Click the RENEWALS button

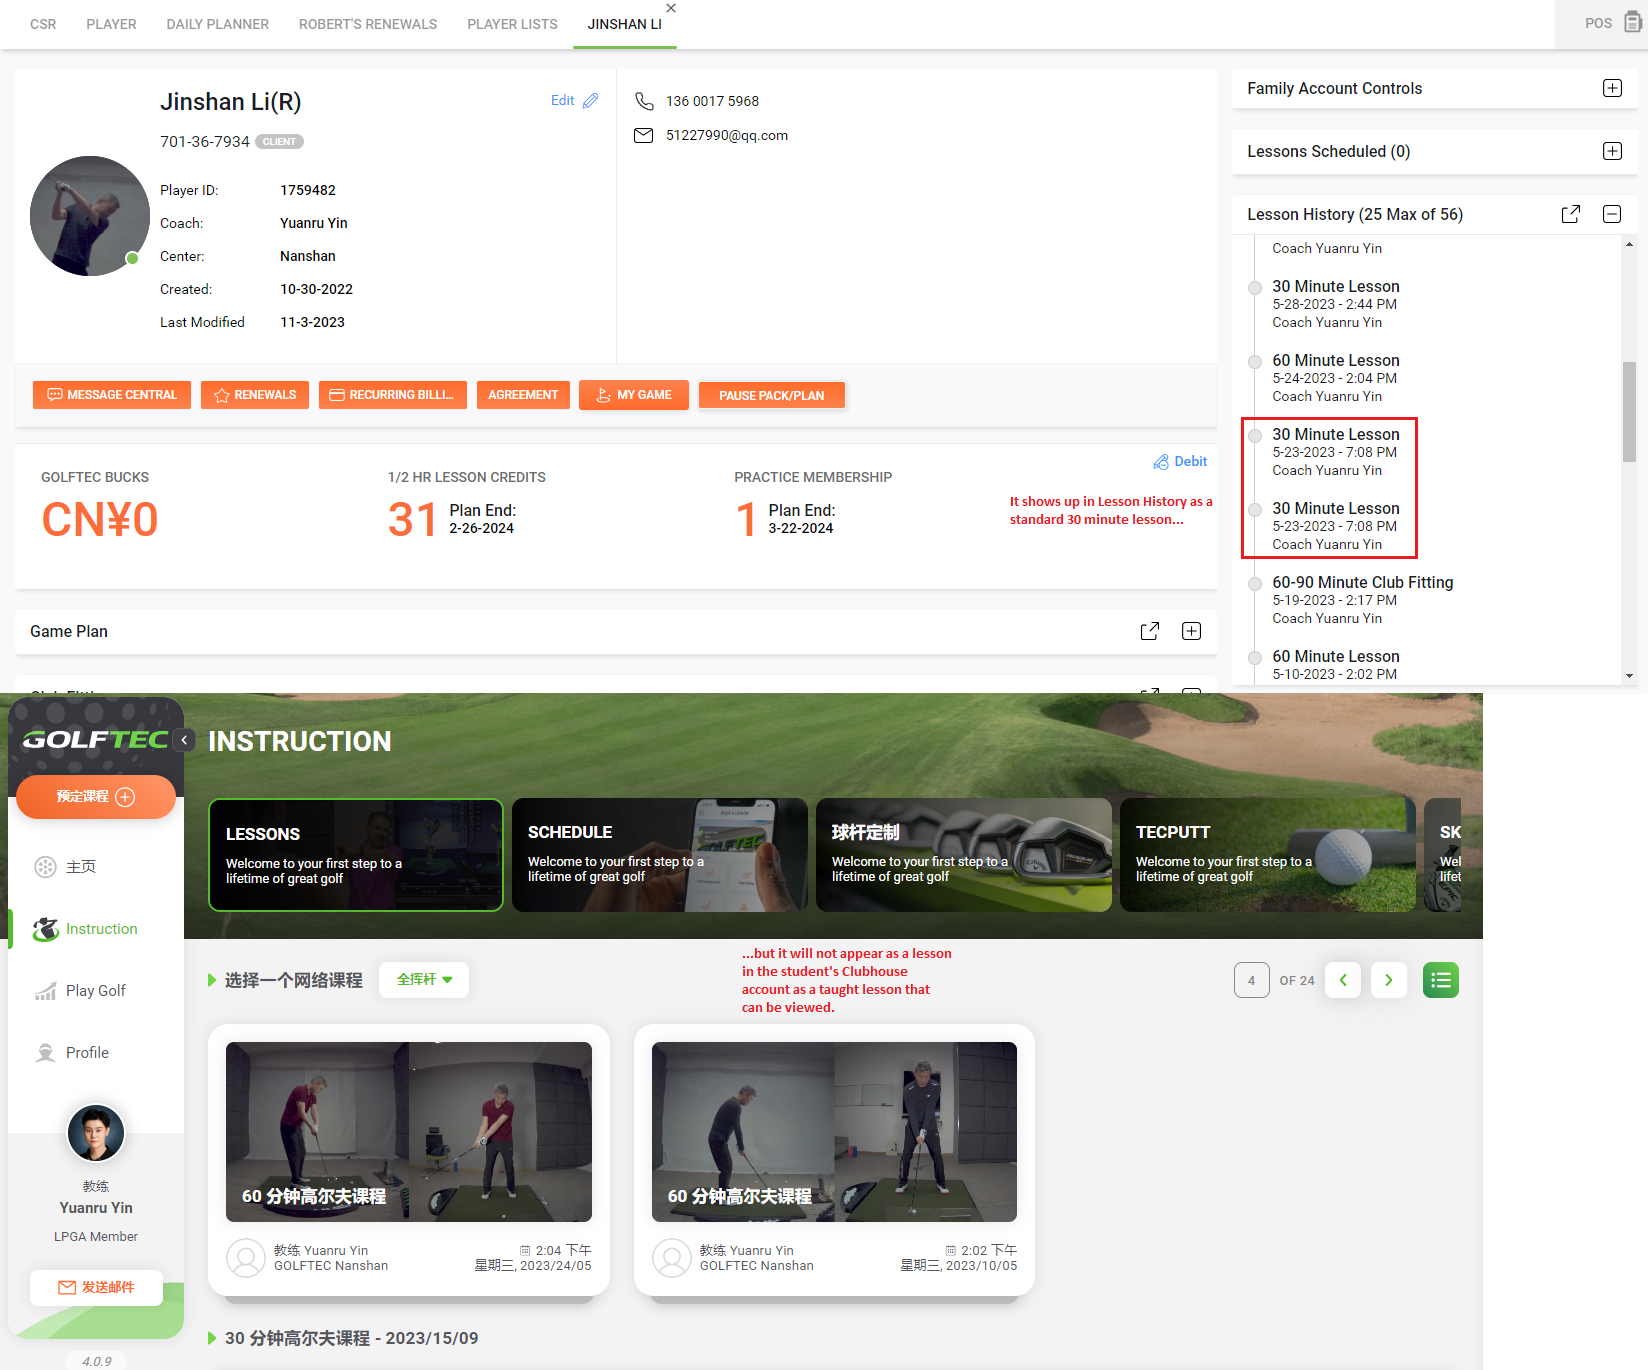255,395
